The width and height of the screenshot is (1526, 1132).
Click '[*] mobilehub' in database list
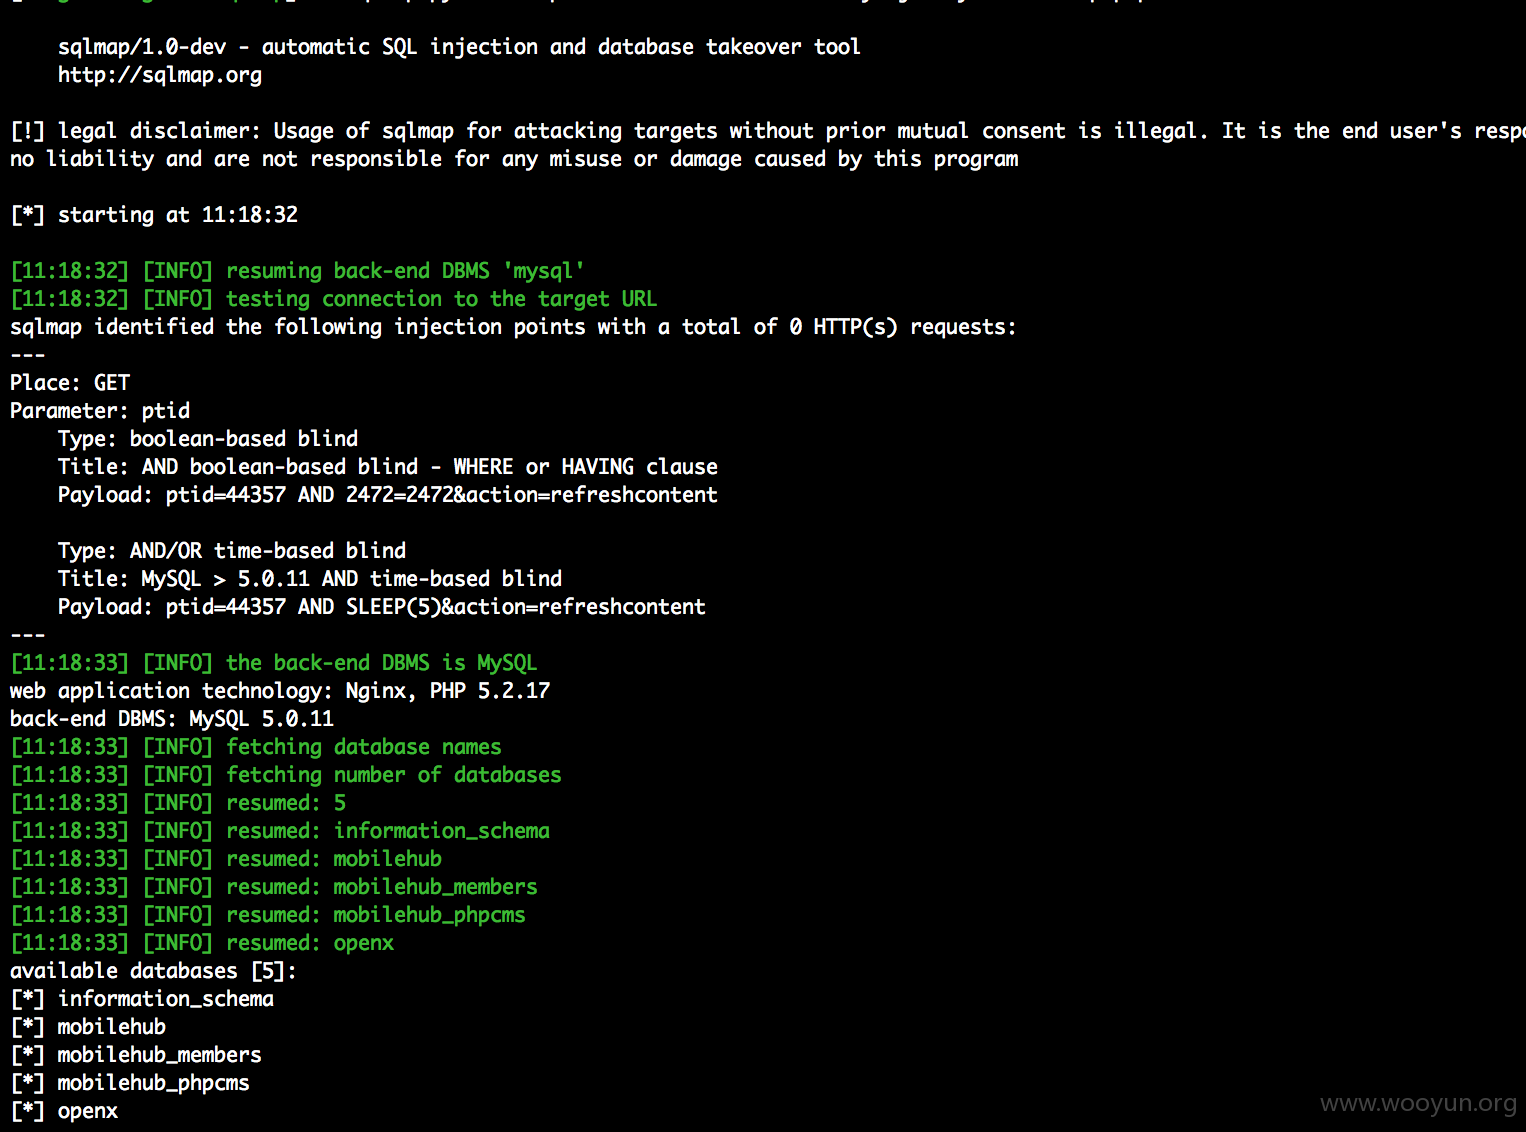click(88, 1027)
